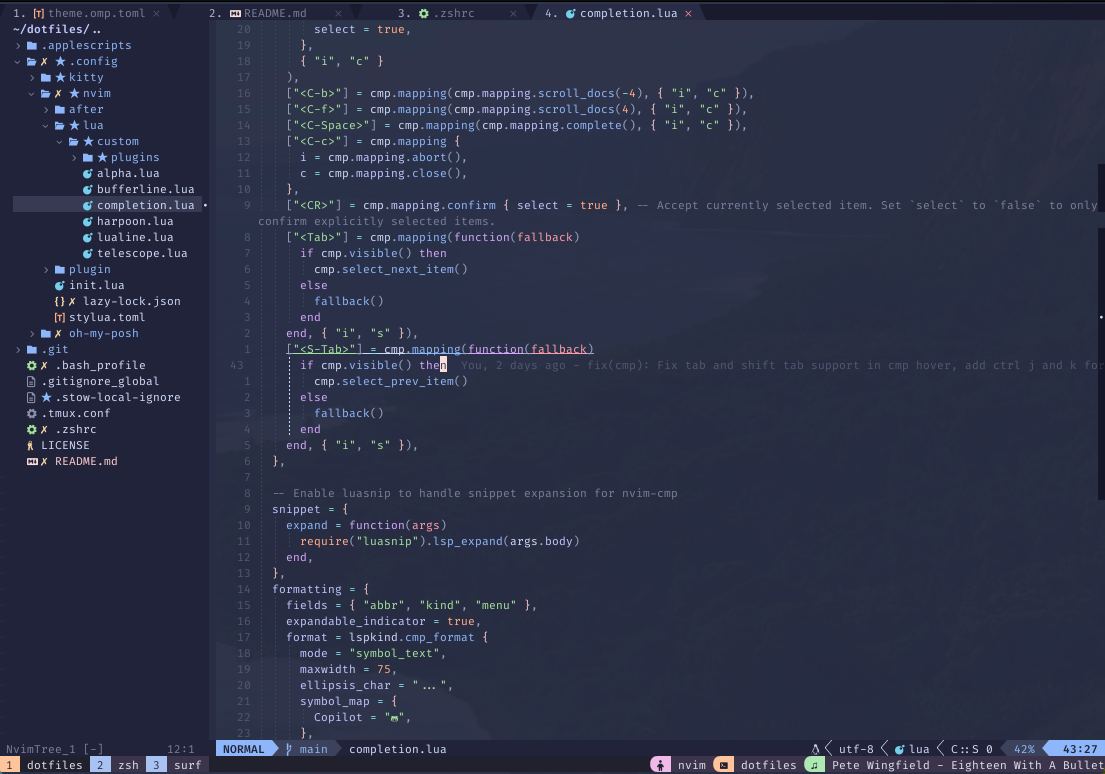Collapse the lua folder chevron
This screenshot has width=1105, height=774.
[46, 125]
